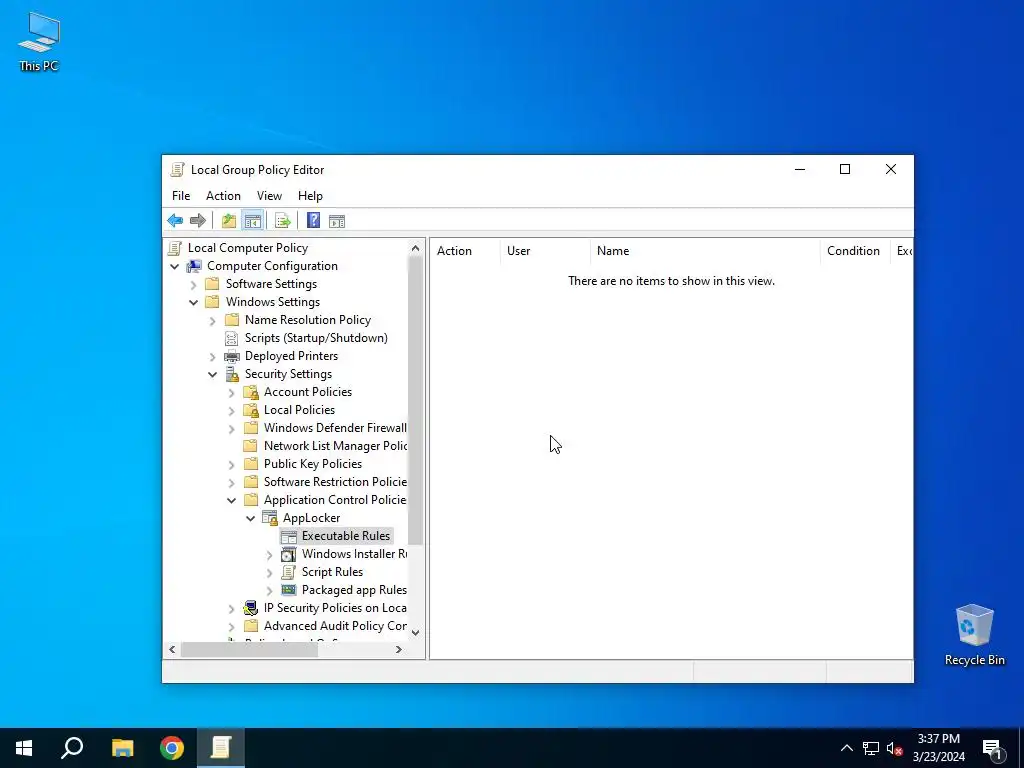Open File Explorer from the taskbar
The width and height of the screenshot is (1024, 768).
click(122, 748)
